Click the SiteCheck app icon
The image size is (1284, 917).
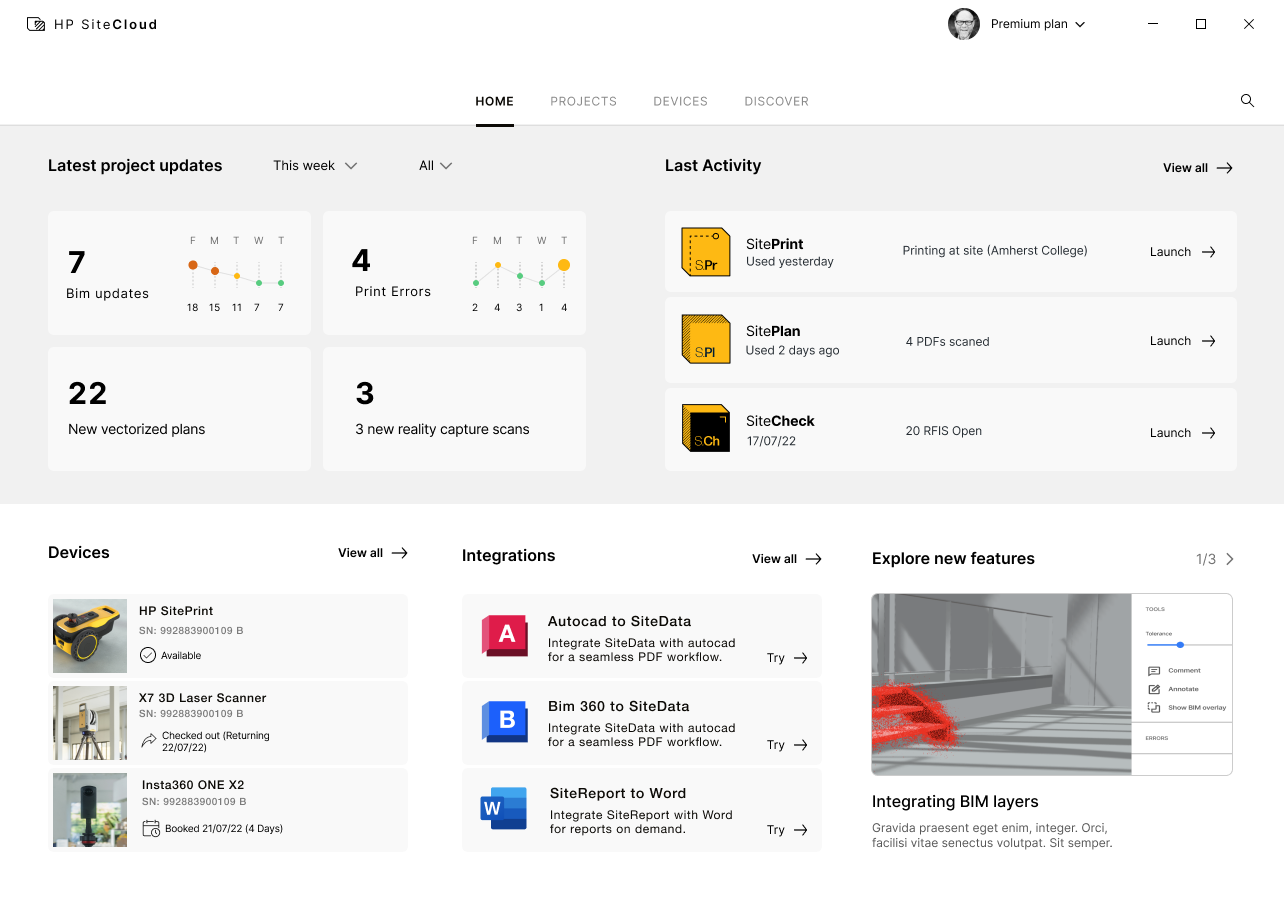pos(705,429)
